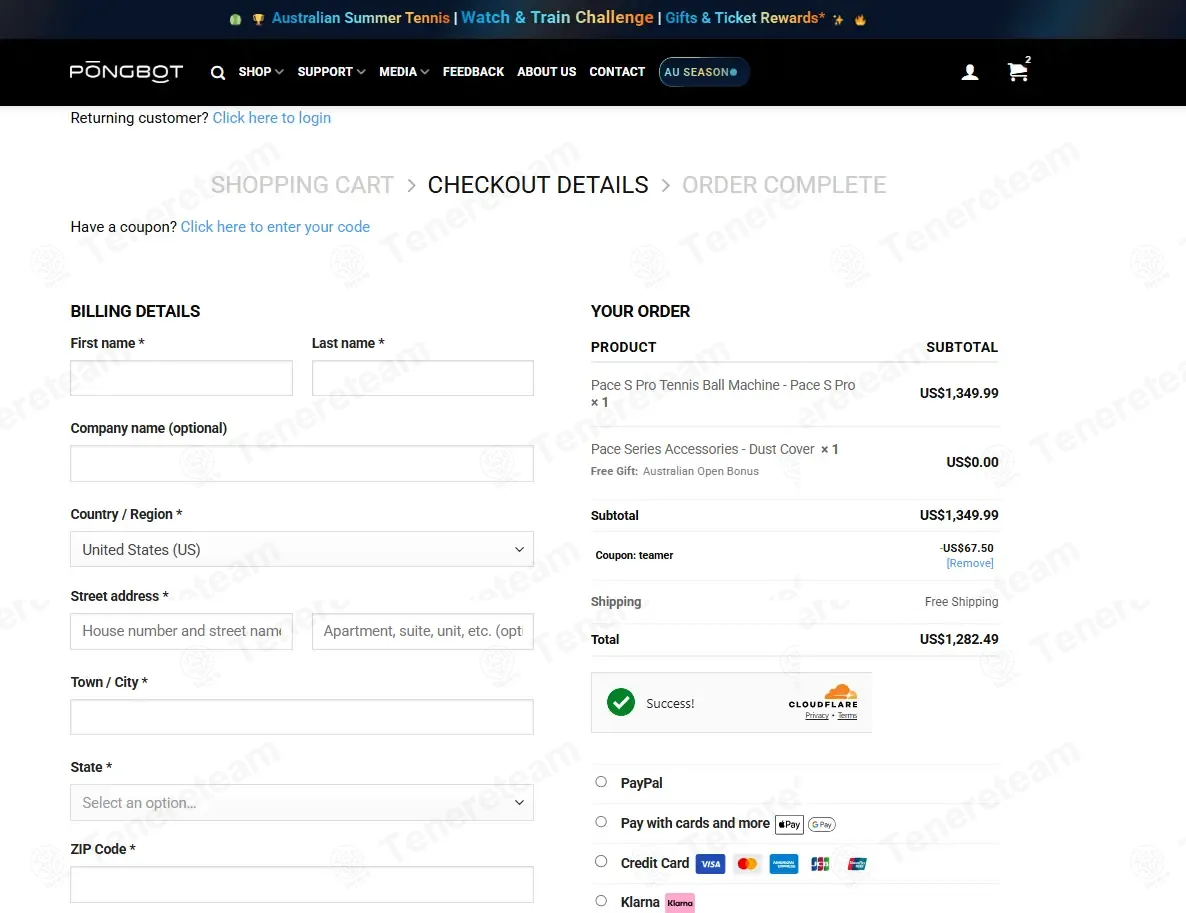Focus the House number and street field
This screenshot has width=1186, height=913.
(x=182, y=632)
